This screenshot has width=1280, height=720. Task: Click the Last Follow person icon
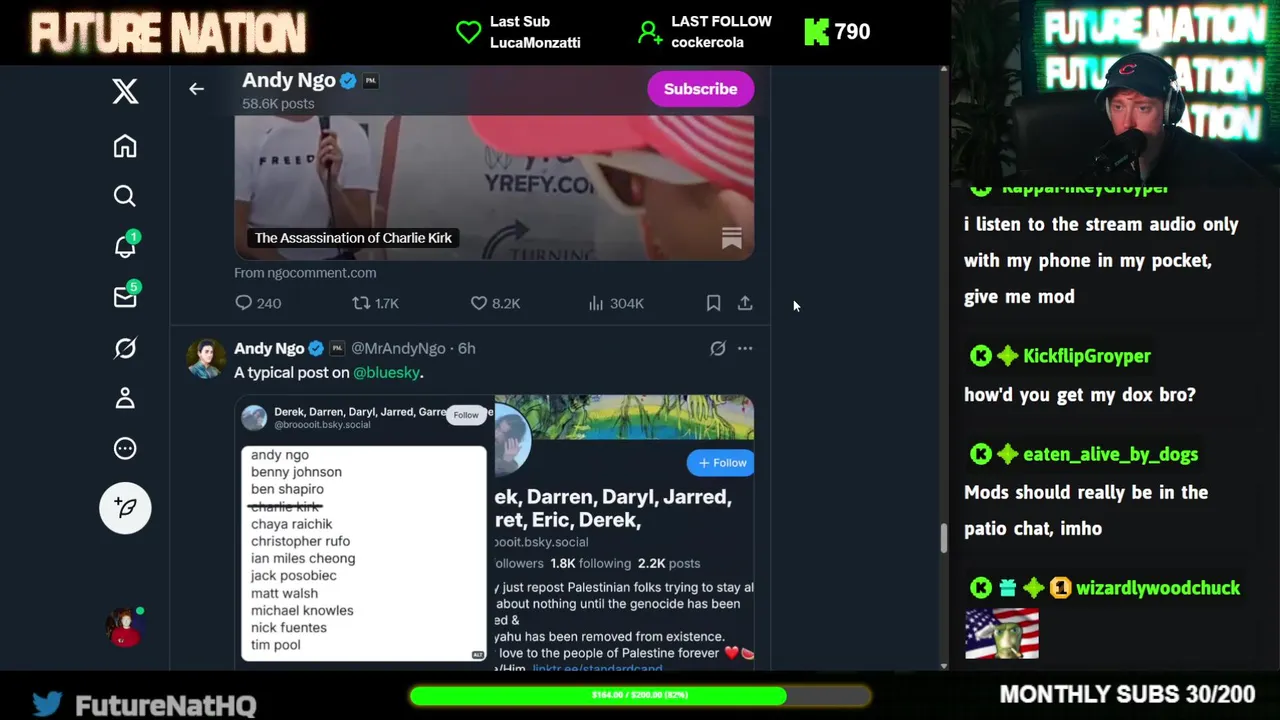pyautogui.click(x=650, y=33)
